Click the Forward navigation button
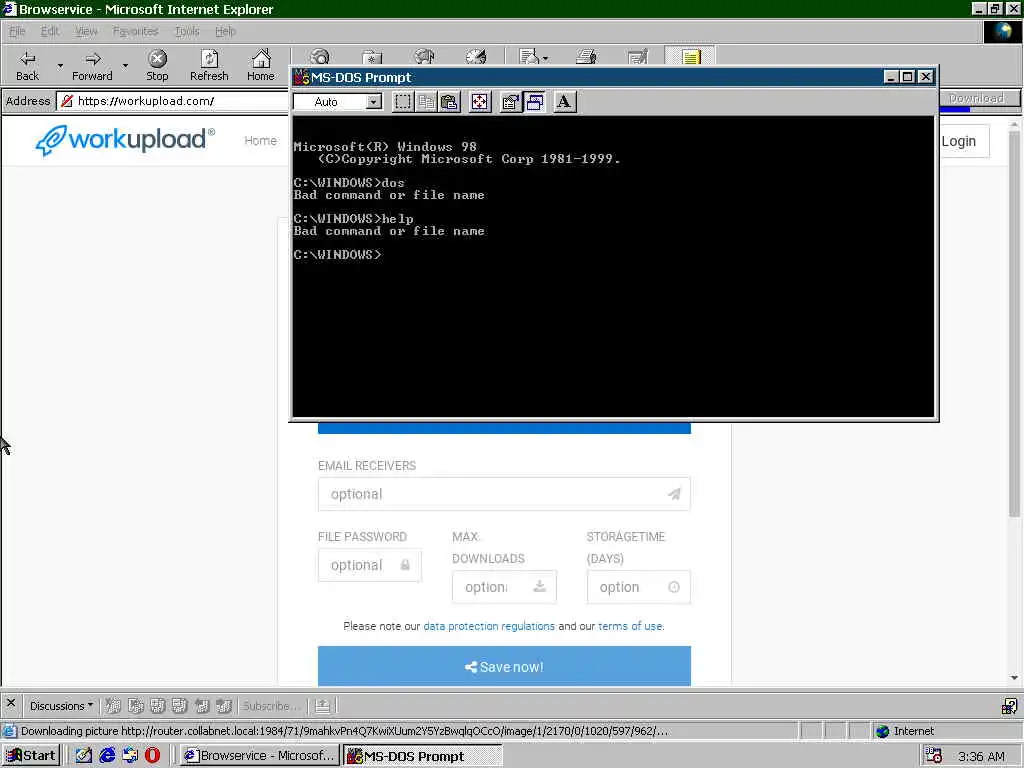 click(92, 66)
